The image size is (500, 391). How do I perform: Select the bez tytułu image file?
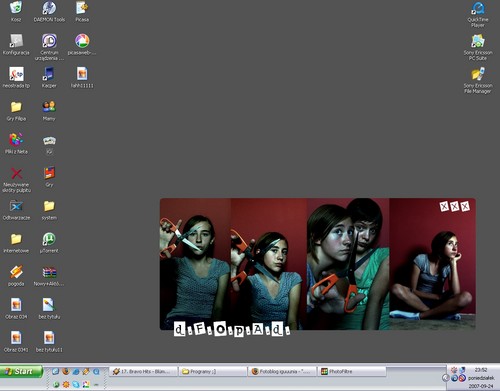click(x=49, y=309)
